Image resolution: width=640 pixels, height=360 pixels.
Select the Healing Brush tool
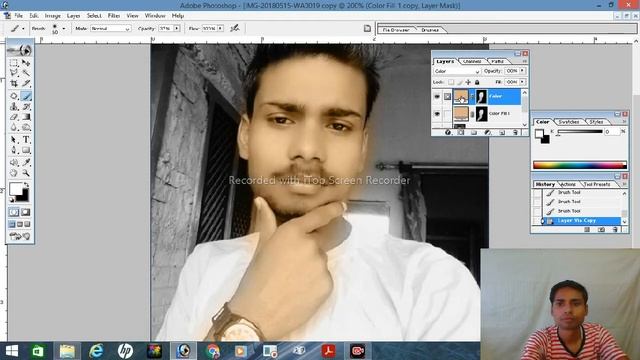[14, 96]
